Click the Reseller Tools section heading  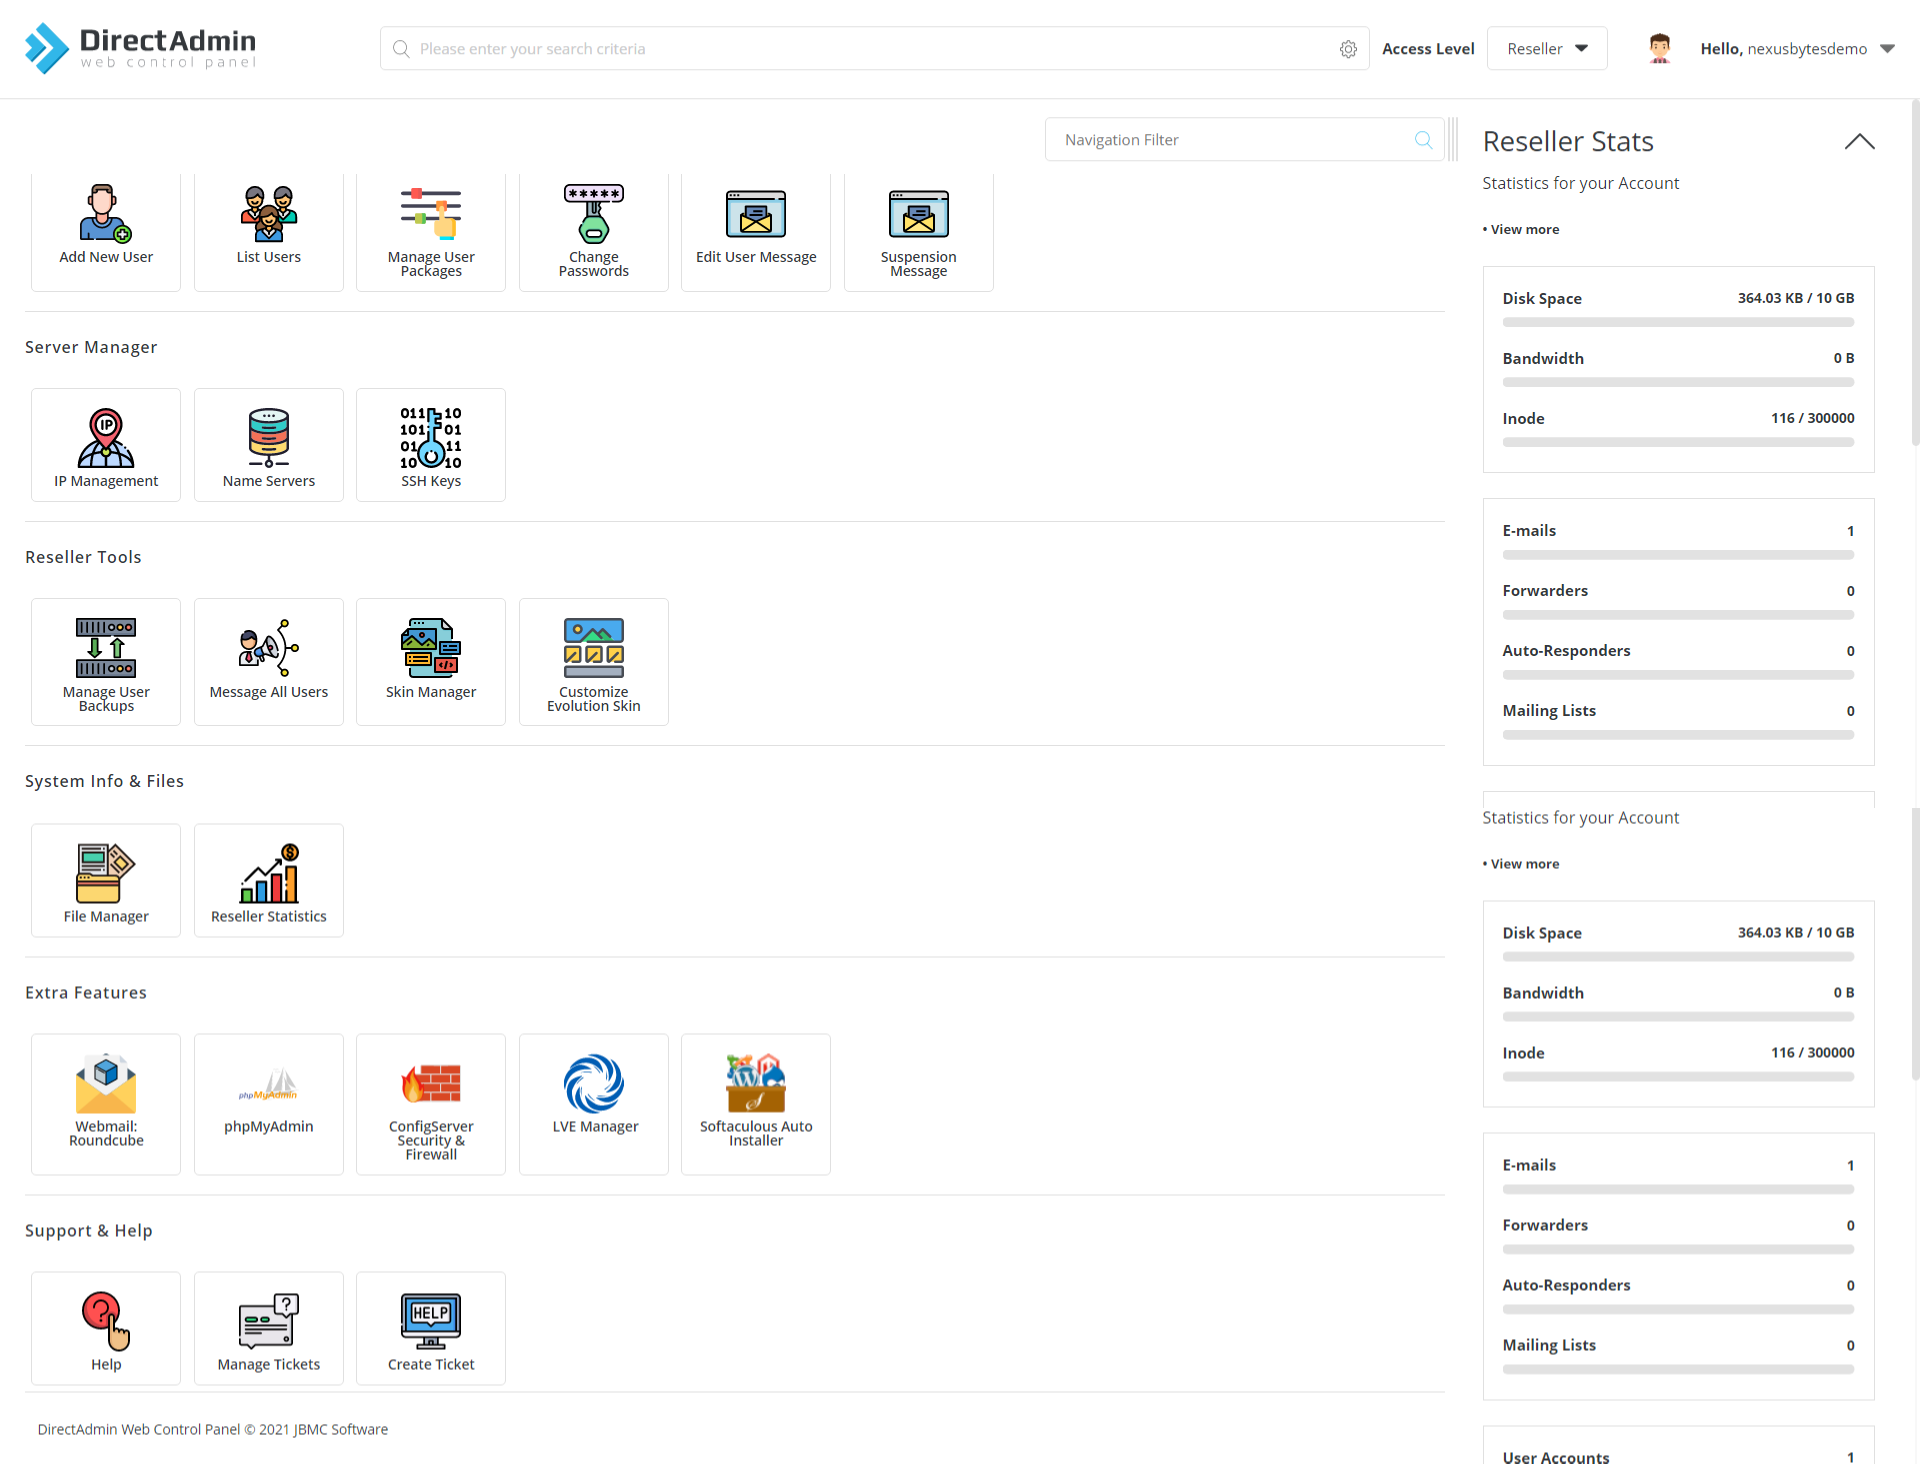tap(83, 557)
